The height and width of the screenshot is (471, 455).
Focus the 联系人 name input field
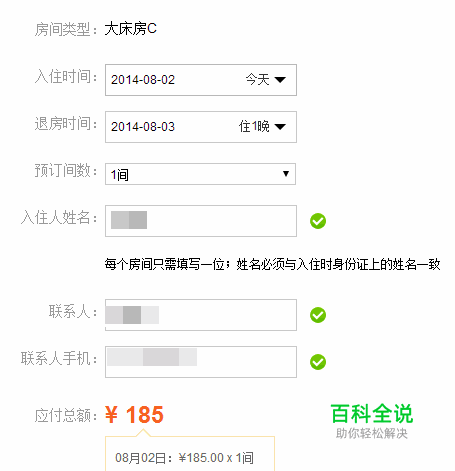(x=201, y=315)
